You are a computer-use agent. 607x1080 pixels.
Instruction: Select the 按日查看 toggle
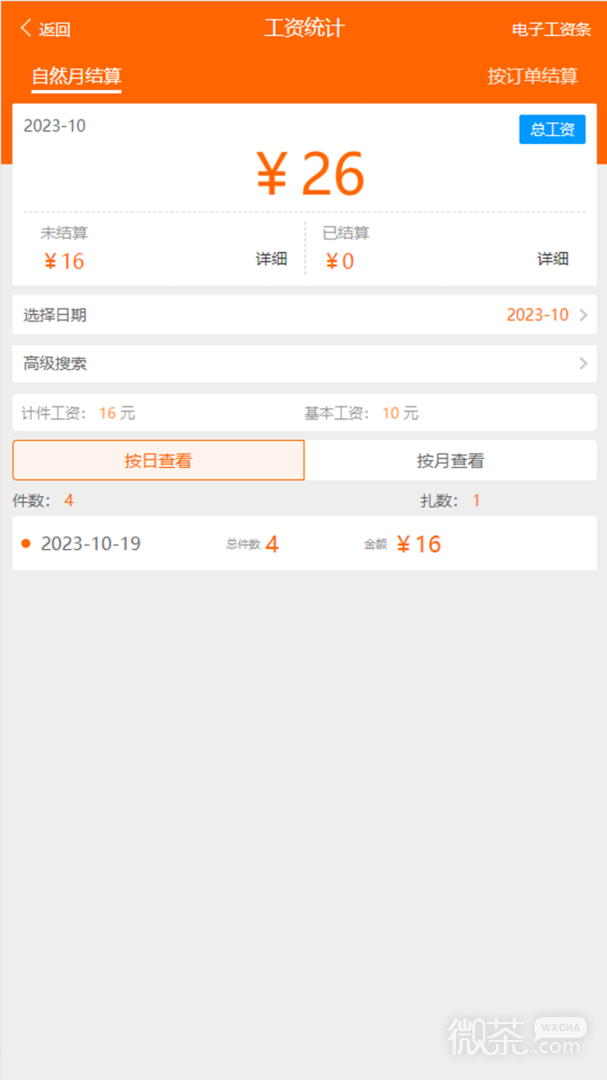158,460
